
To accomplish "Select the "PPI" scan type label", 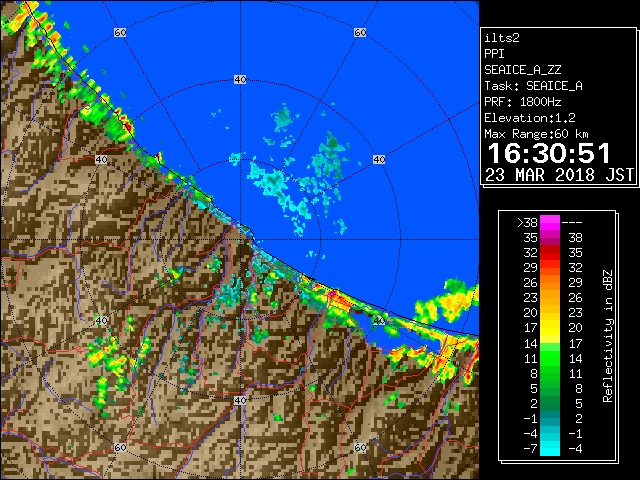I will [494, 54].
